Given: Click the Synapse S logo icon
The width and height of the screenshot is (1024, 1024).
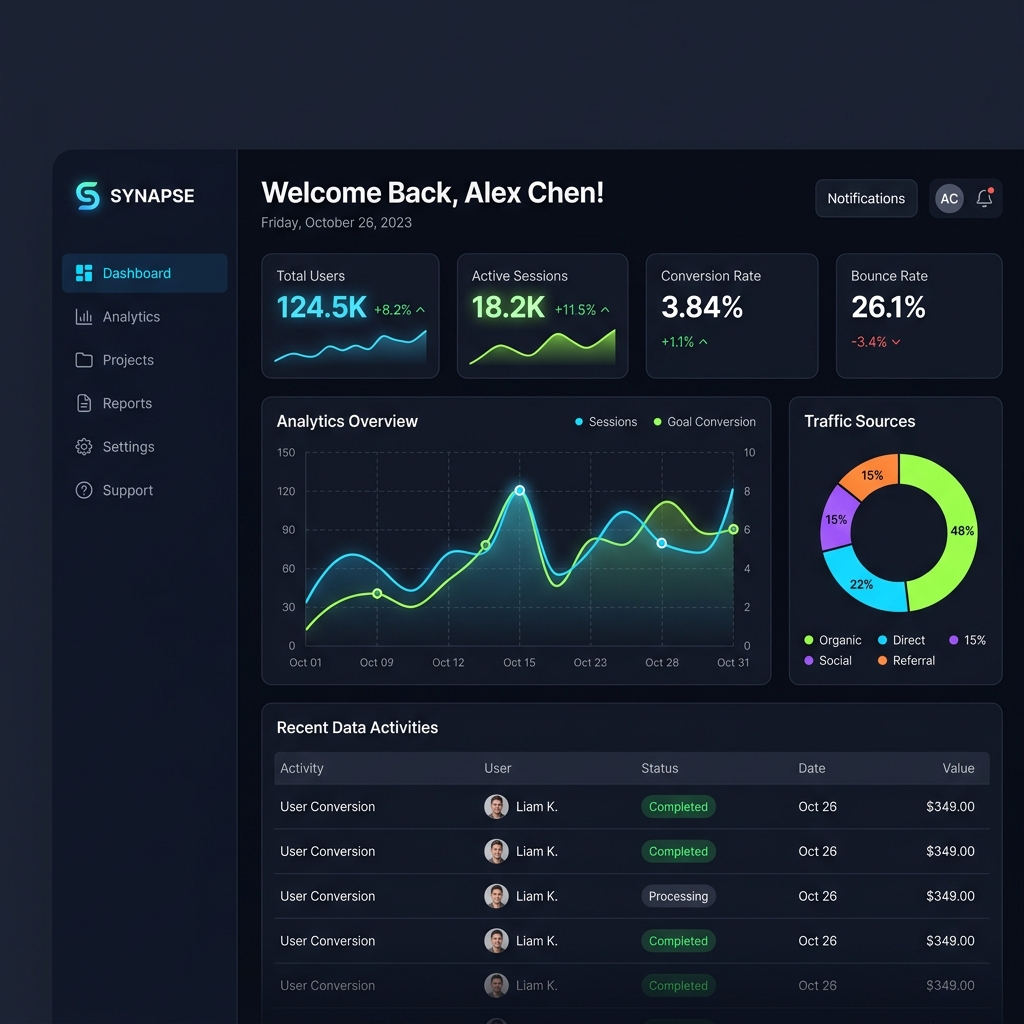Looking at the screenshot, I should (88, 195).
